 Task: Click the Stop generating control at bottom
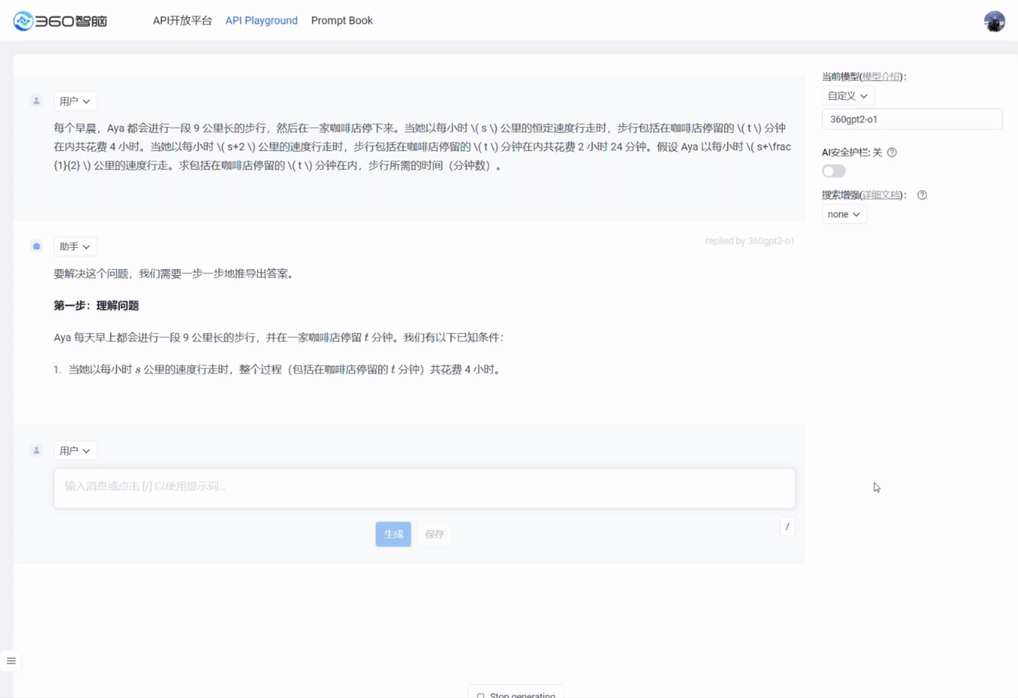point(515,692)
